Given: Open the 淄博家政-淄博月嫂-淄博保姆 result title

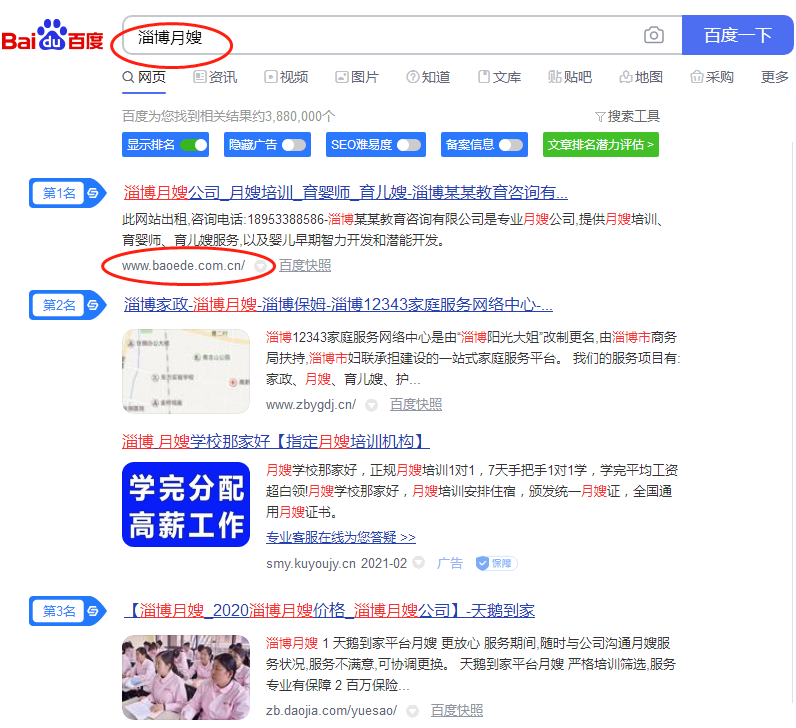Looking at the screenshot, I should 338,305.
